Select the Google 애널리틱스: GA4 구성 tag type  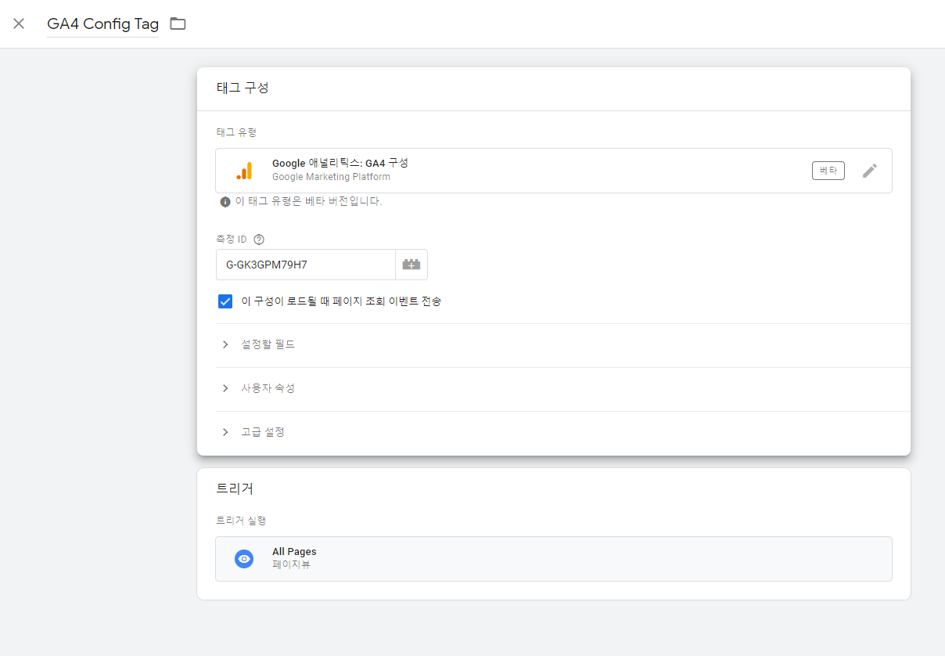pos(553,171)
